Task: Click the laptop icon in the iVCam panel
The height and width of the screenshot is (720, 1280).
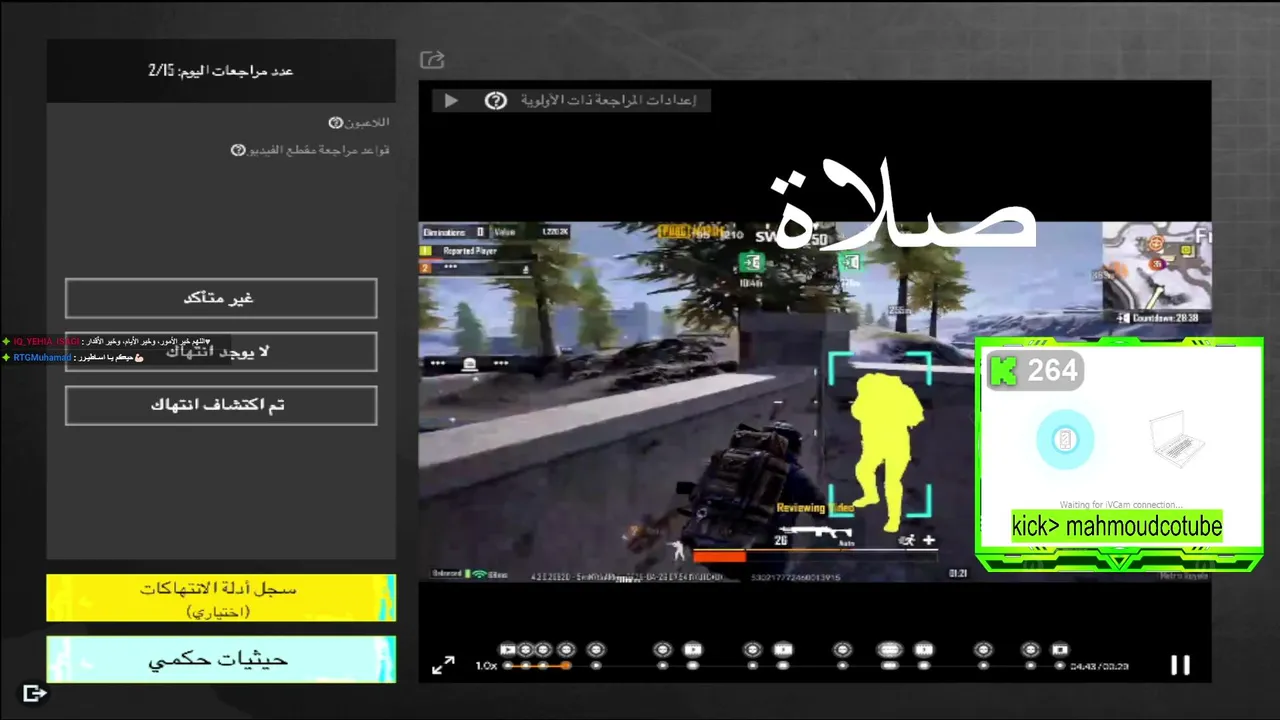Action: (1176, 441)
